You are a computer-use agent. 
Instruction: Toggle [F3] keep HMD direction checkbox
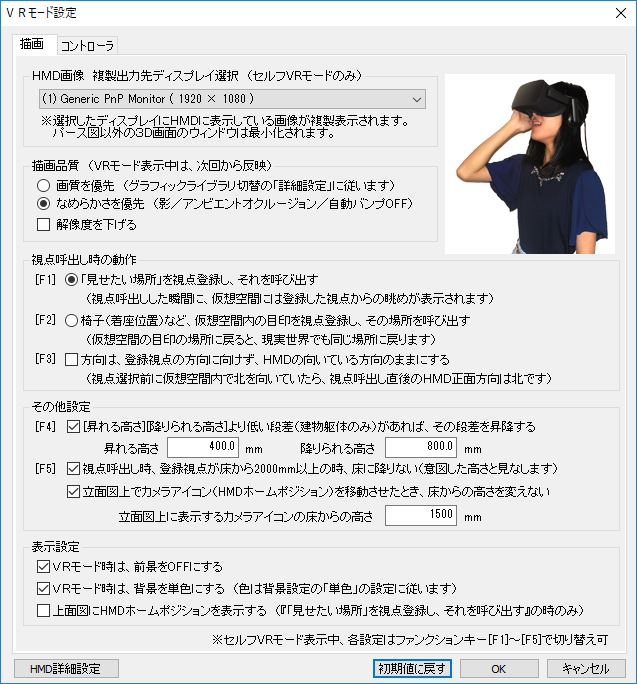pyautogui.click(x=71, y=359)
